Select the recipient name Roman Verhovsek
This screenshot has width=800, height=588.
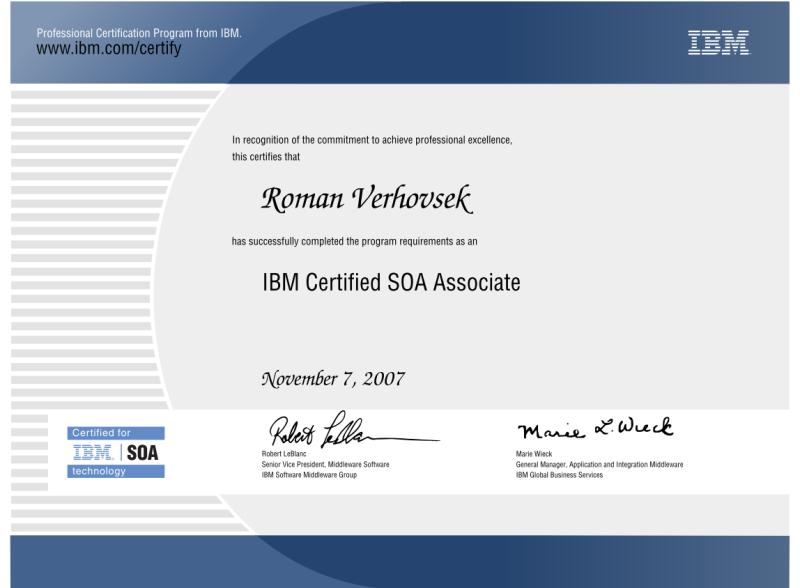(x=365, y=199)
